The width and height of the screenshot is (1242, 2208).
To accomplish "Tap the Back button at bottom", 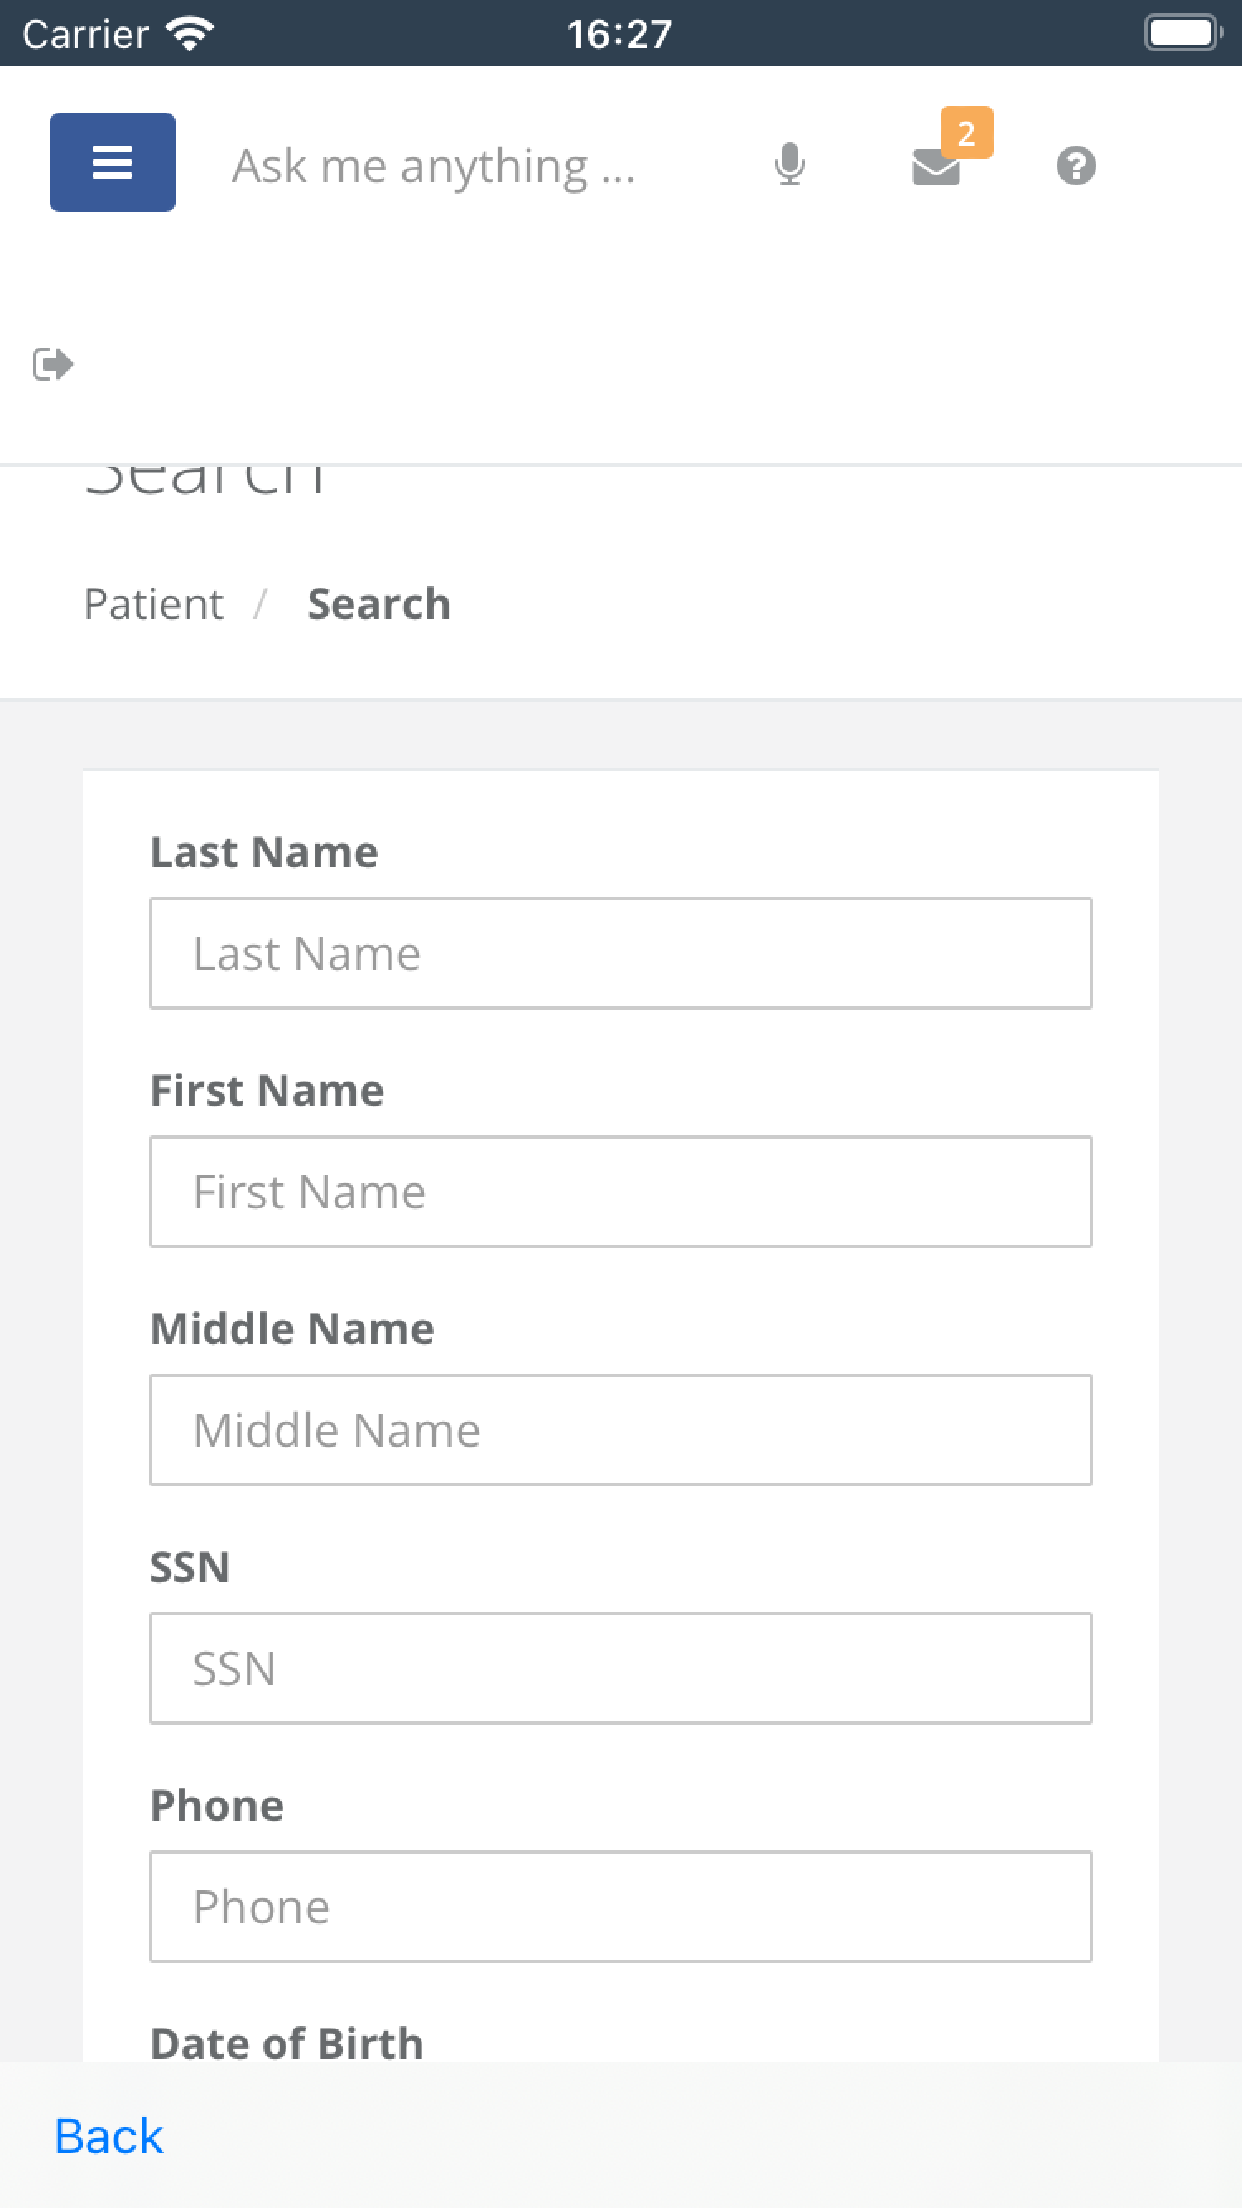I will [x=109, y=2137].
